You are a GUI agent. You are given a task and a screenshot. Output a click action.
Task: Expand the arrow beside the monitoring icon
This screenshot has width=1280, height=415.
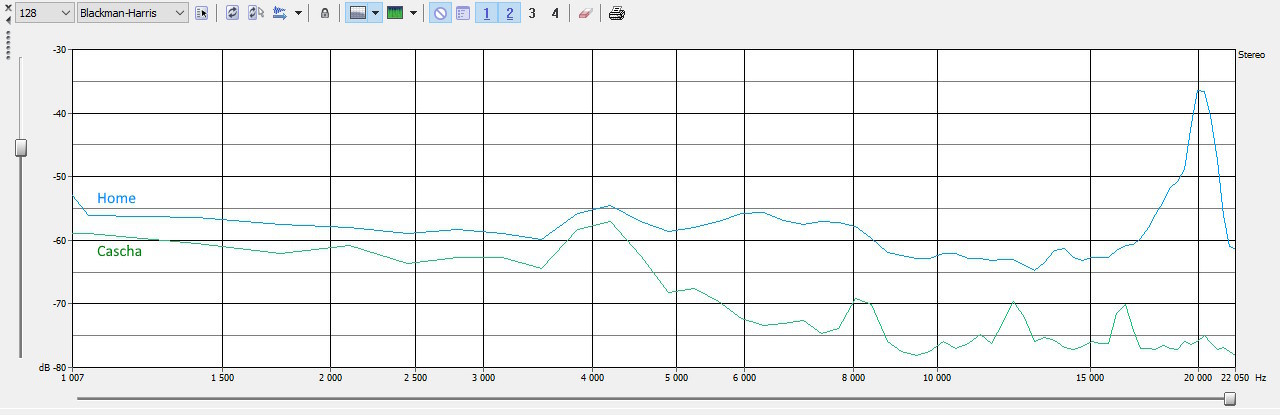(298, 13)
